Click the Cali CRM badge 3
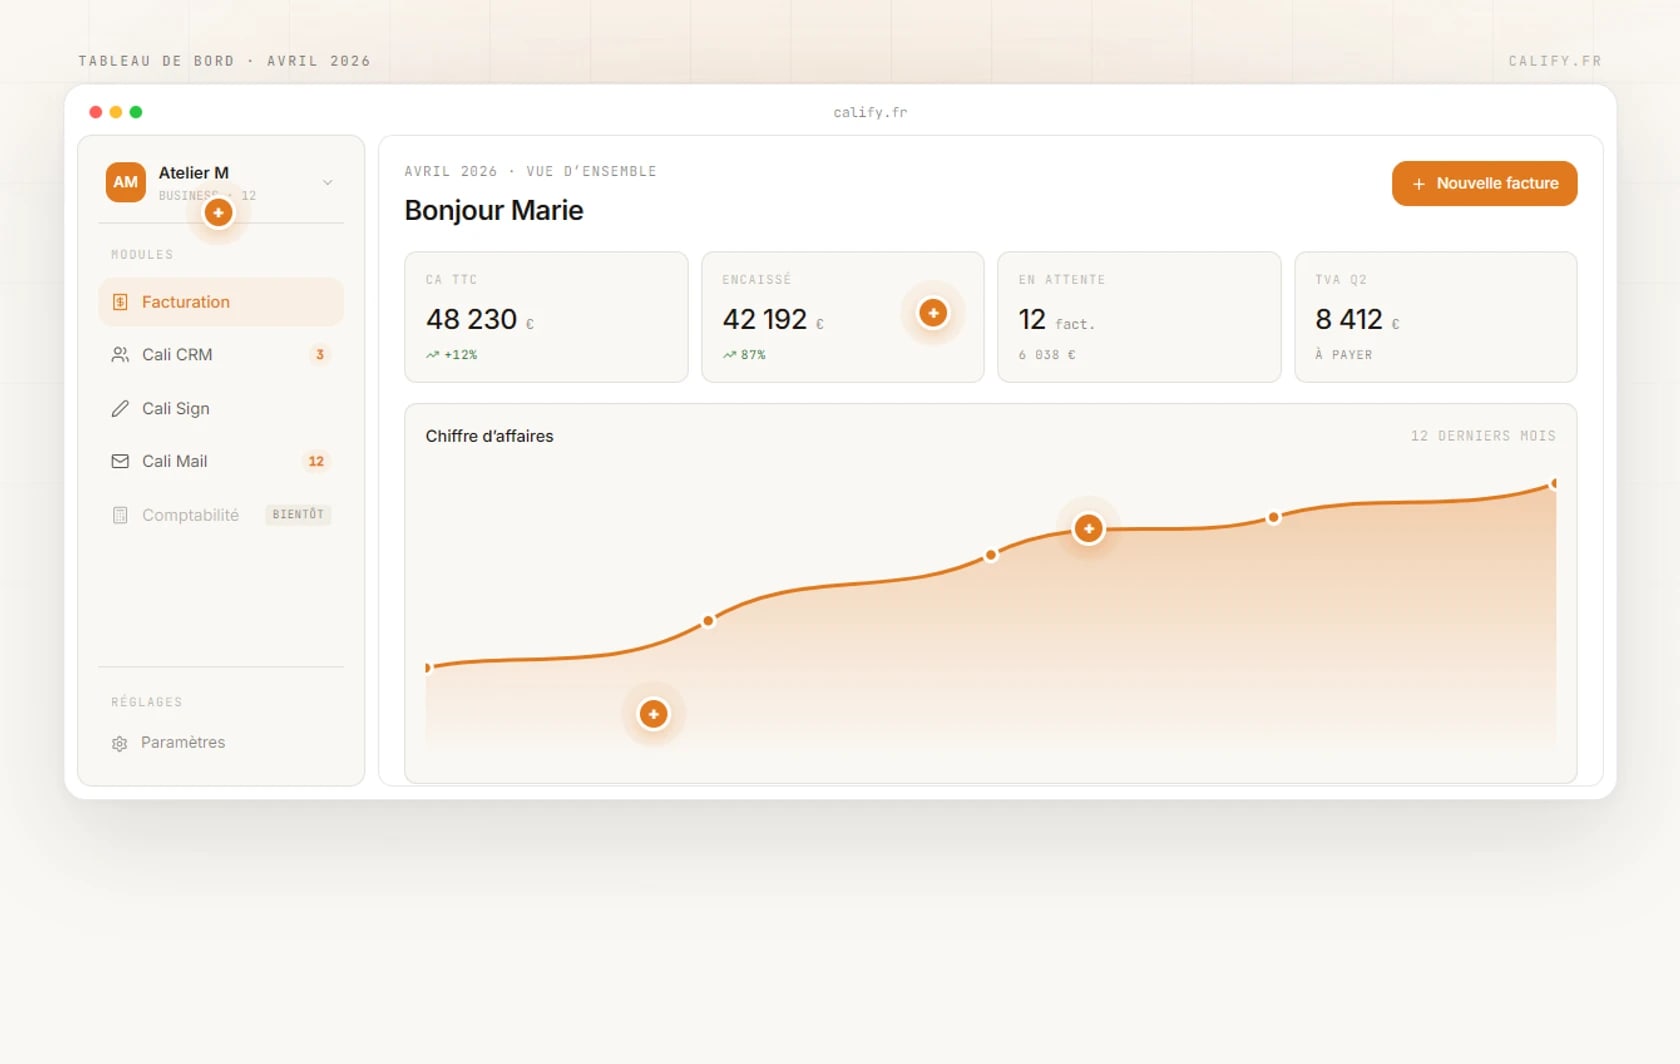Image resolution: width=1680 pixels, height=1064 pixels. coord(320,355)
